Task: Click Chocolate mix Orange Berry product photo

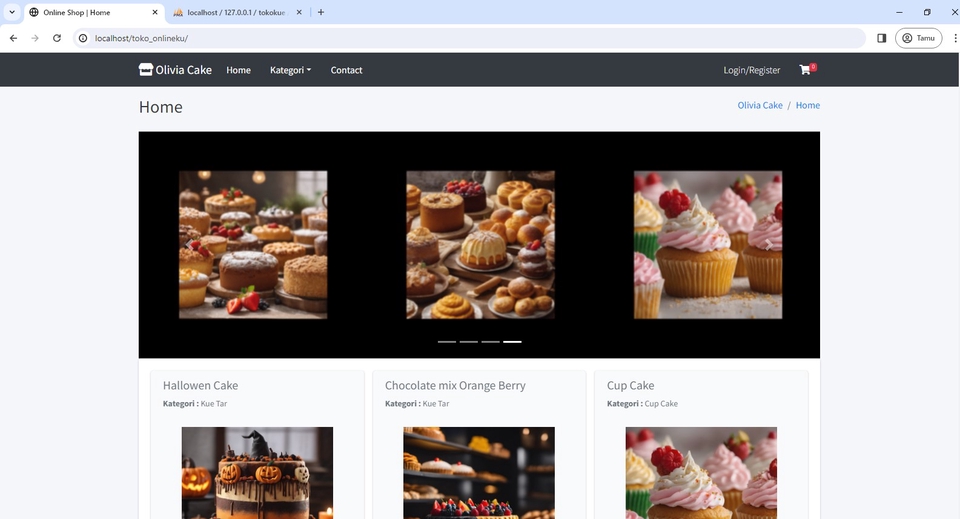Action: [479, 473]
